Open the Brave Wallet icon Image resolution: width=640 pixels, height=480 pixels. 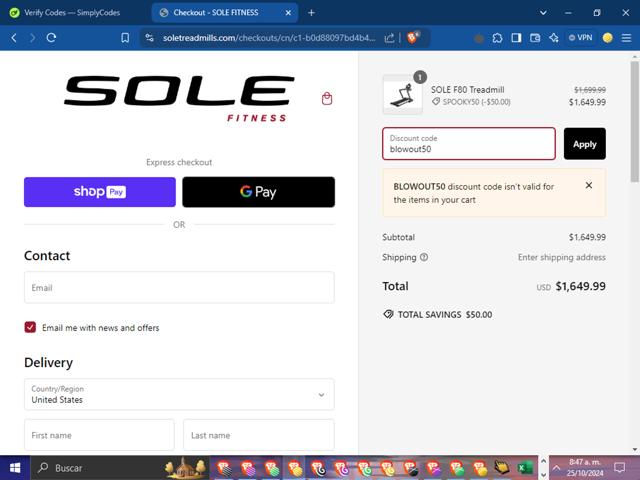coord(535,38)
